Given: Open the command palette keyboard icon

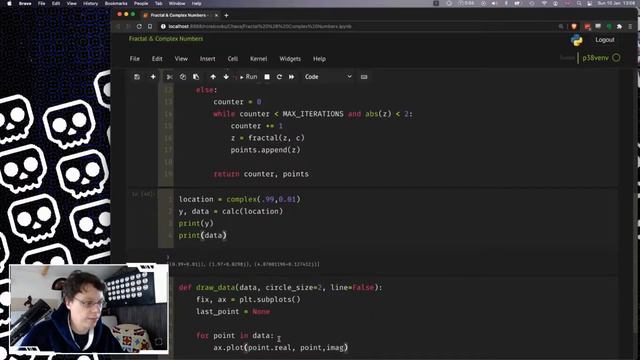Looking at the screenshot, I should (364, 77).
